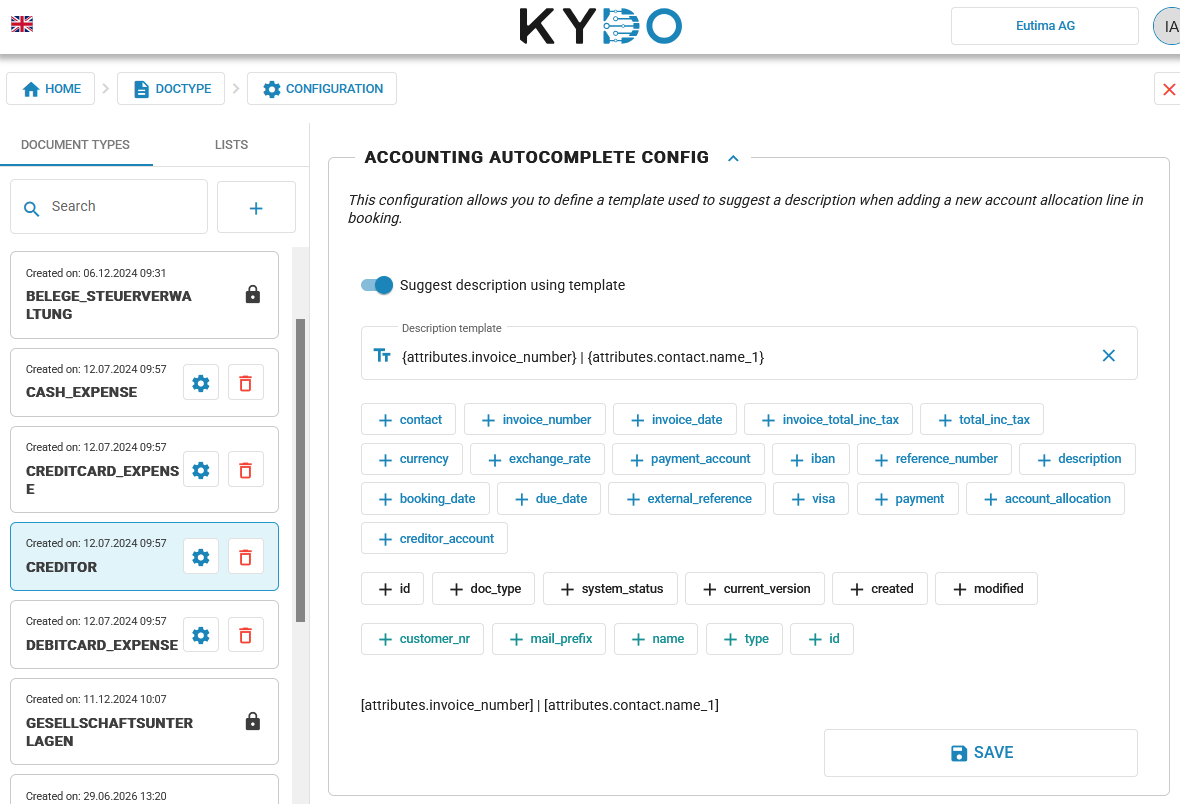This screenshot has height=804, width=1180.
Task: Add payment_account attribute chip
Action: point(689,458)
